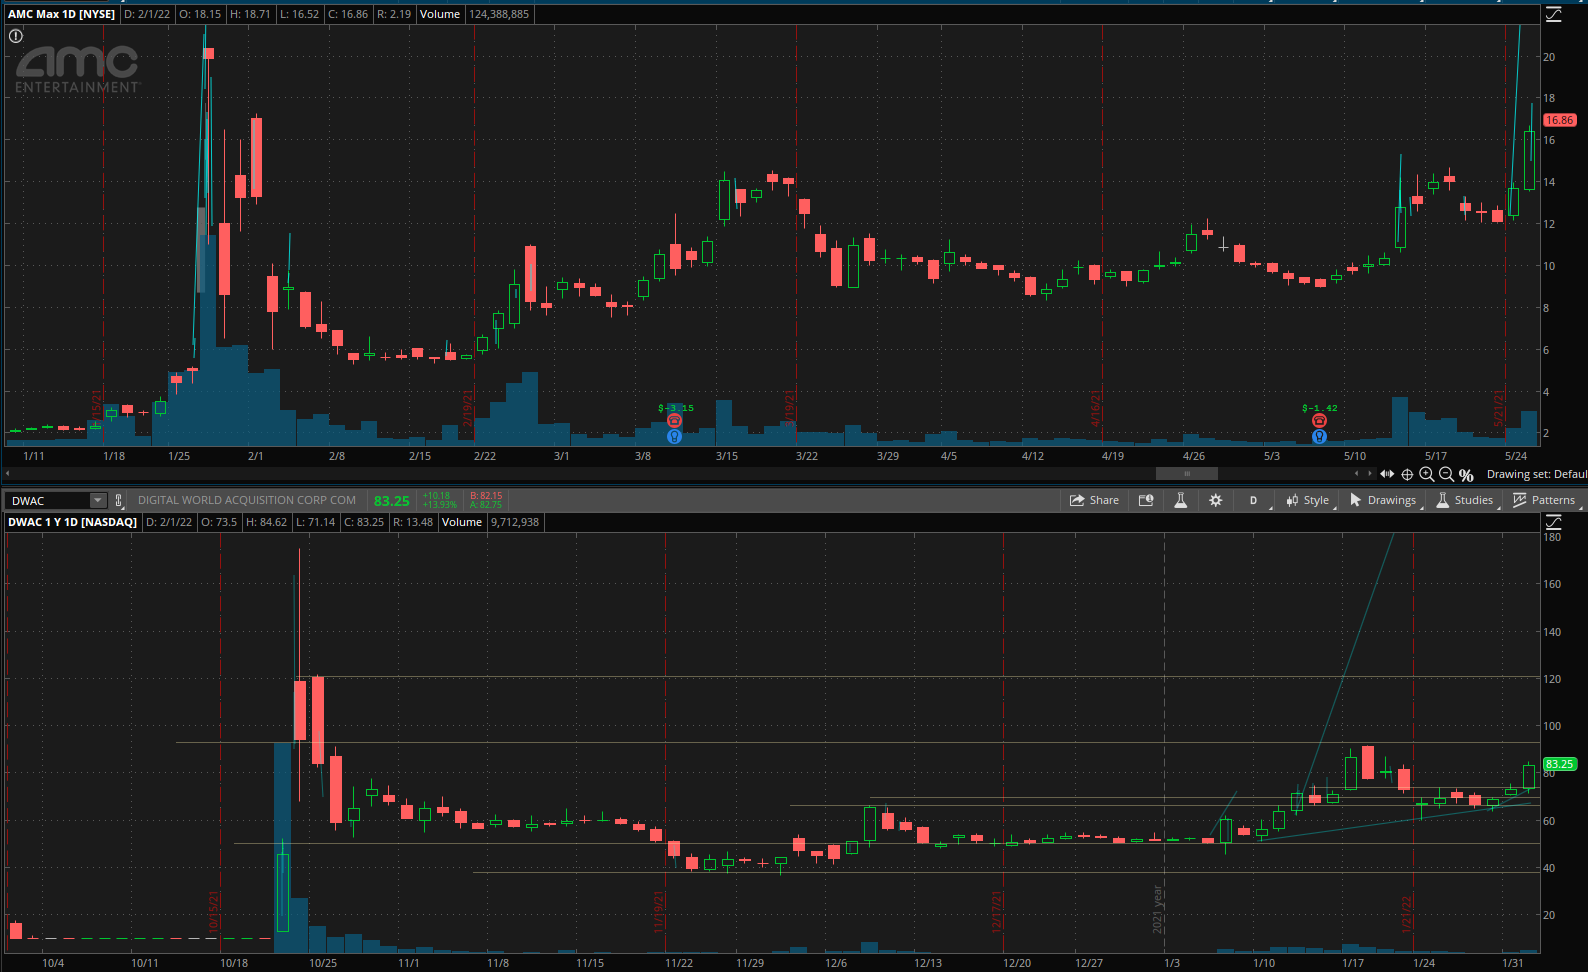Viewport: 1588px width, 972px height.
Task: Click the AMC chart info alert icon
Action: (16, 36)
